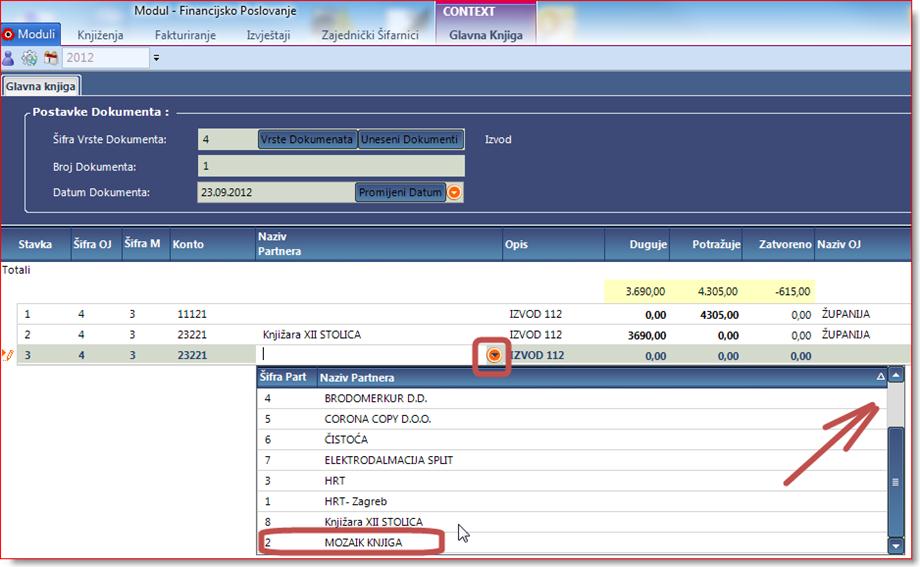Click IZVOD 112 description in row 1
920x567 pixels.
tap(535, 314)
